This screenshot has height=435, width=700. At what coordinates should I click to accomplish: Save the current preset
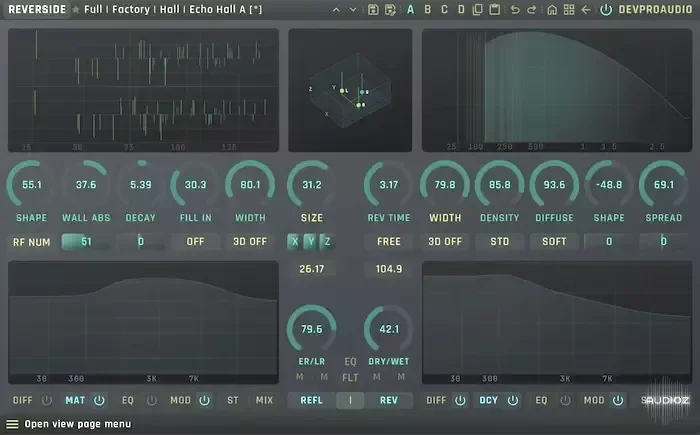373,10
